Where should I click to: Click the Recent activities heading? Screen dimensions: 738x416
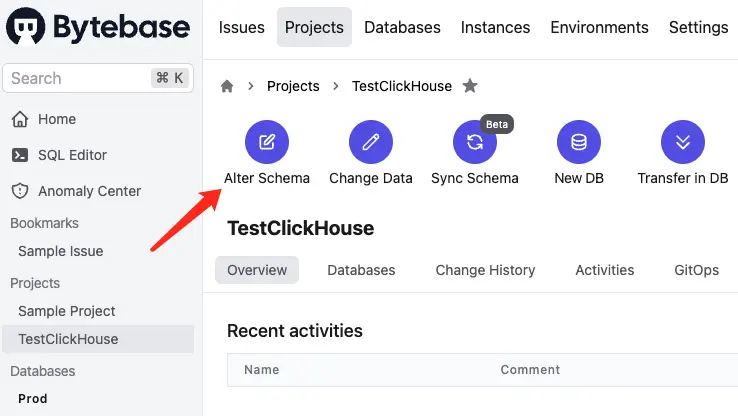295,331
